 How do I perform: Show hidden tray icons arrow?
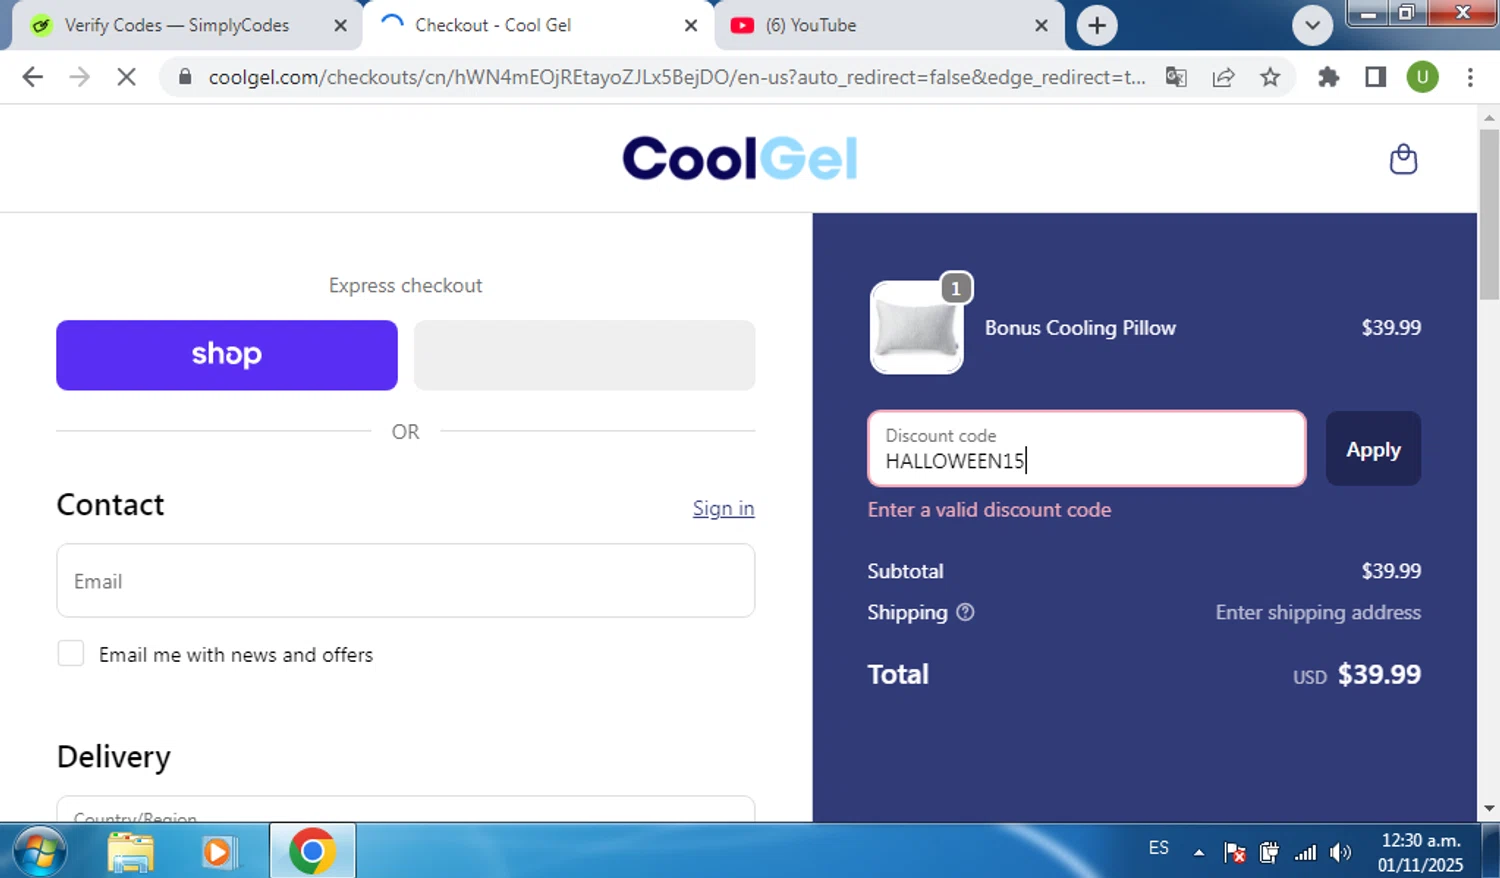pyautogui.click(x=1198, y=852)
